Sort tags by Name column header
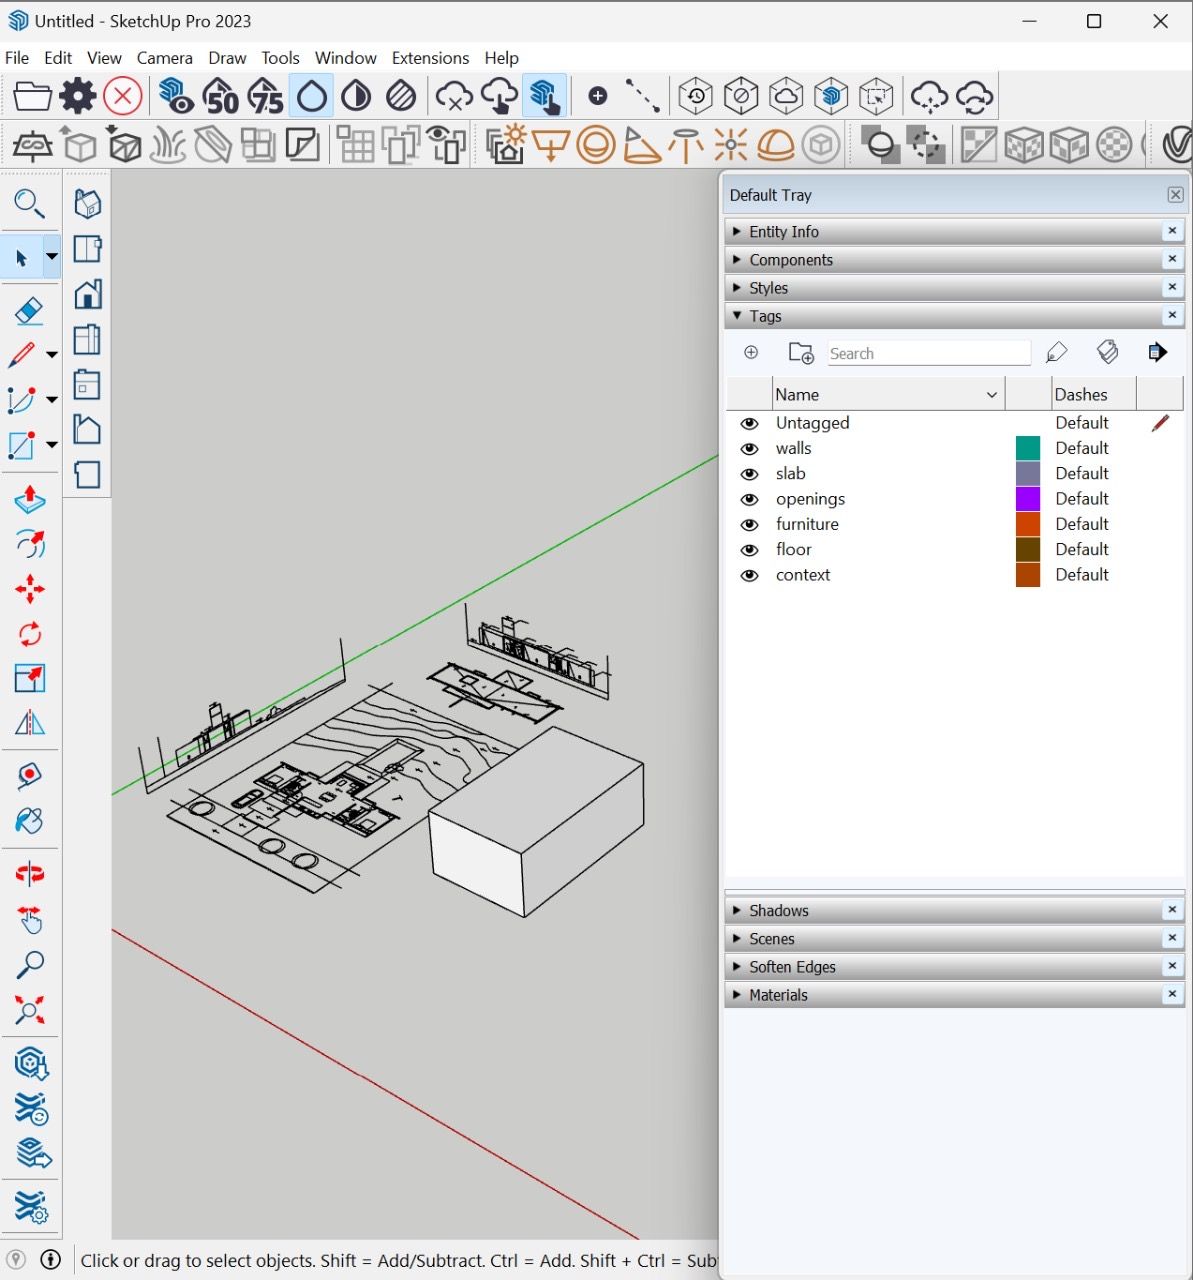This screenshot has height=1280, width=1193. [x=888, y=394]
